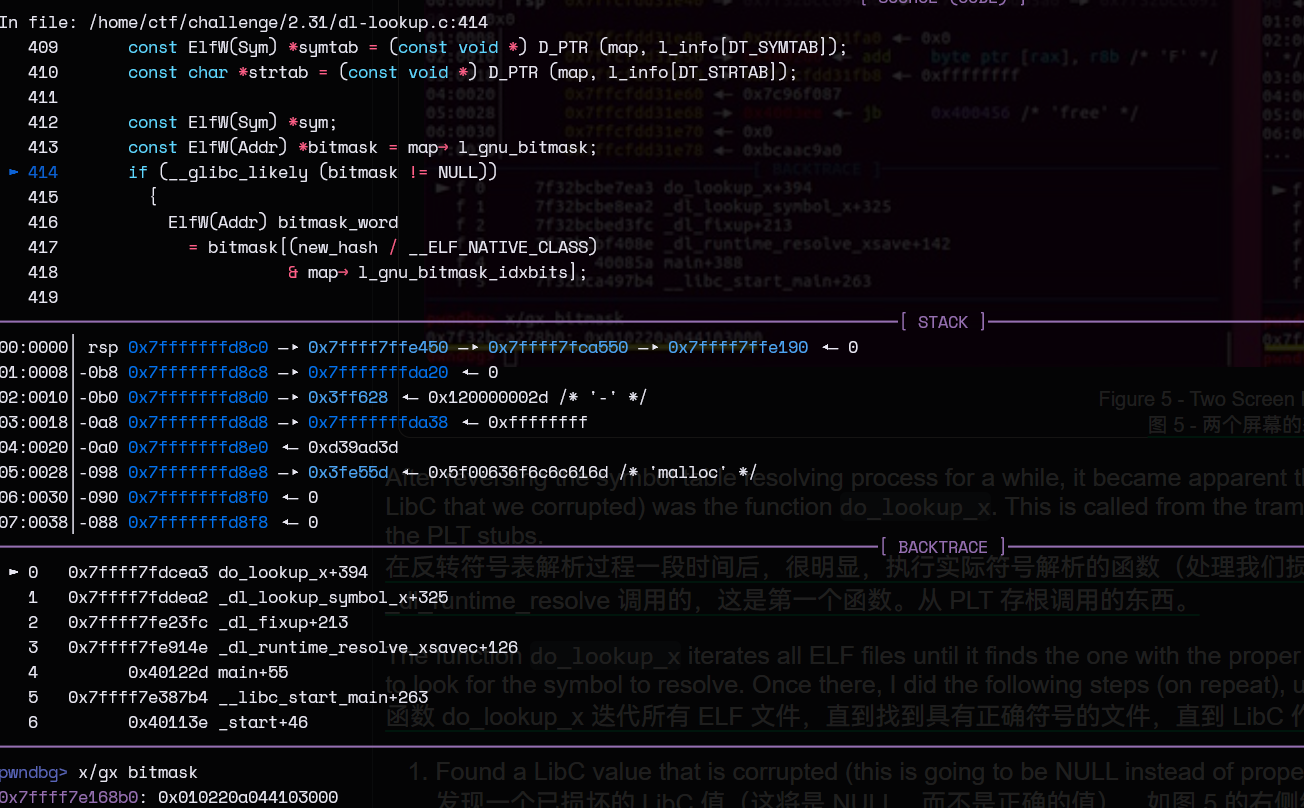Click stack address 0x7fffffffd8c0
The width and height of the screenshot is (1304, 808).
pyautogui.click(x=198, y=347)
